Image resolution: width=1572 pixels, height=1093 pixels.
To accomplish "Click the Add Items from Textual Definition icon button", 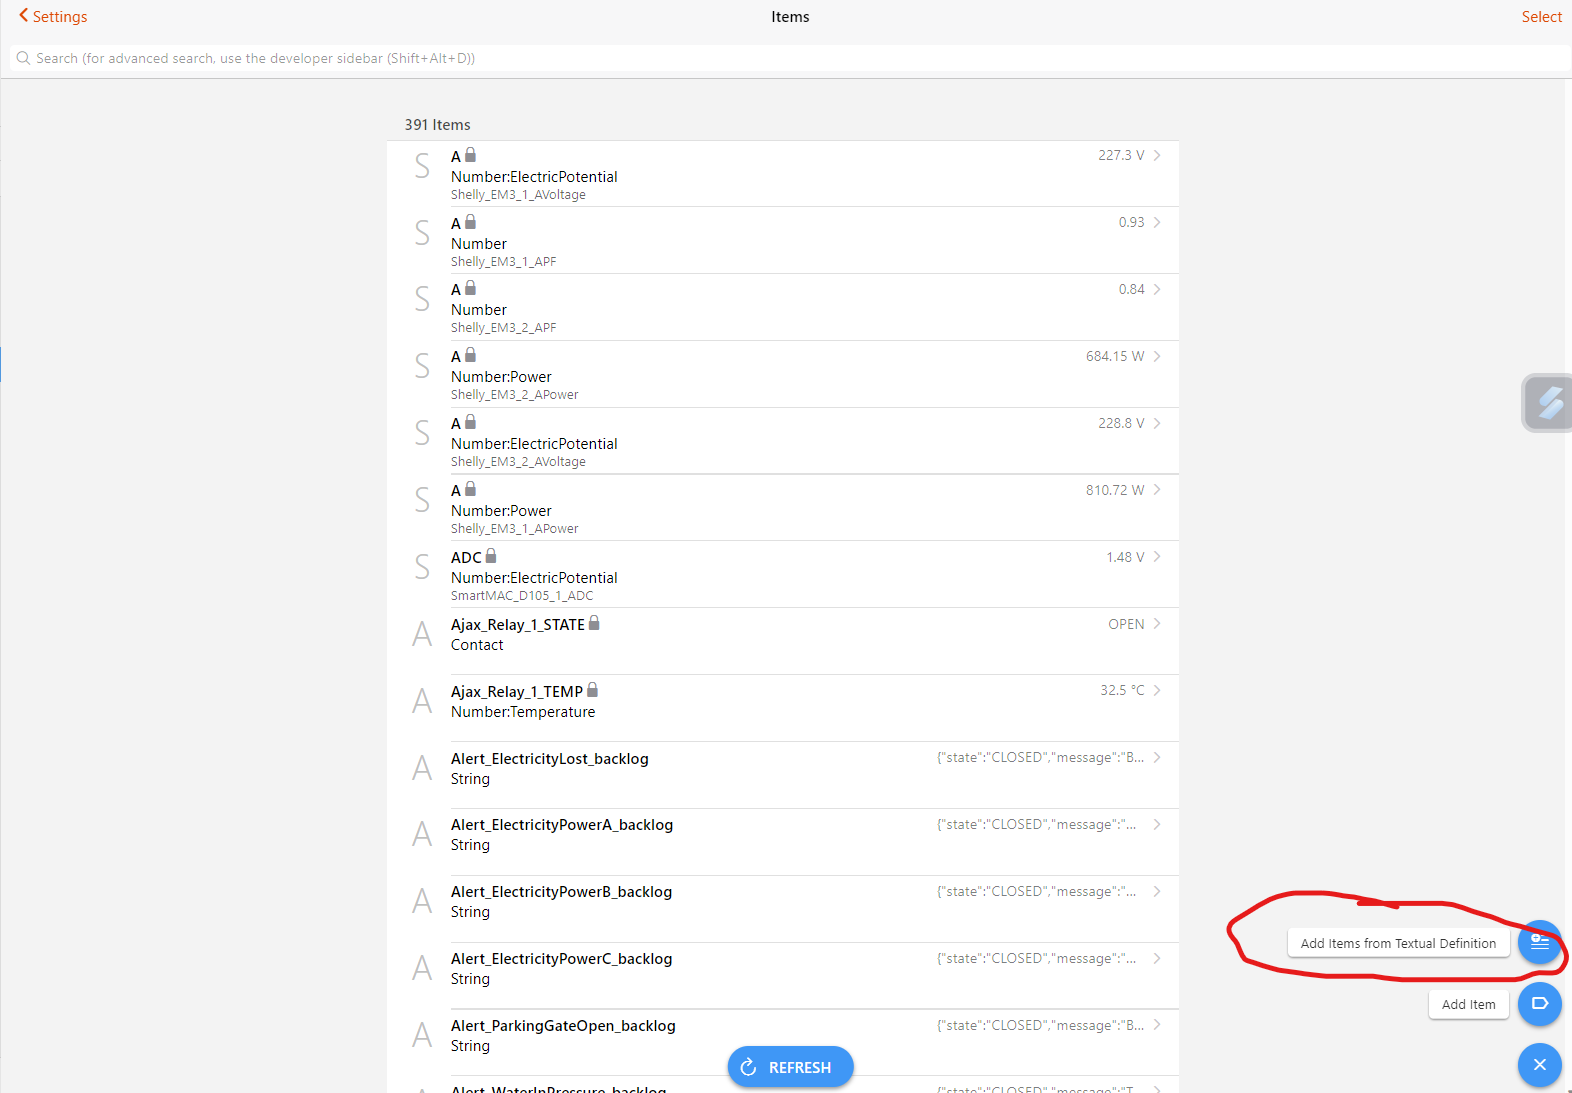I will [1539, 942].
